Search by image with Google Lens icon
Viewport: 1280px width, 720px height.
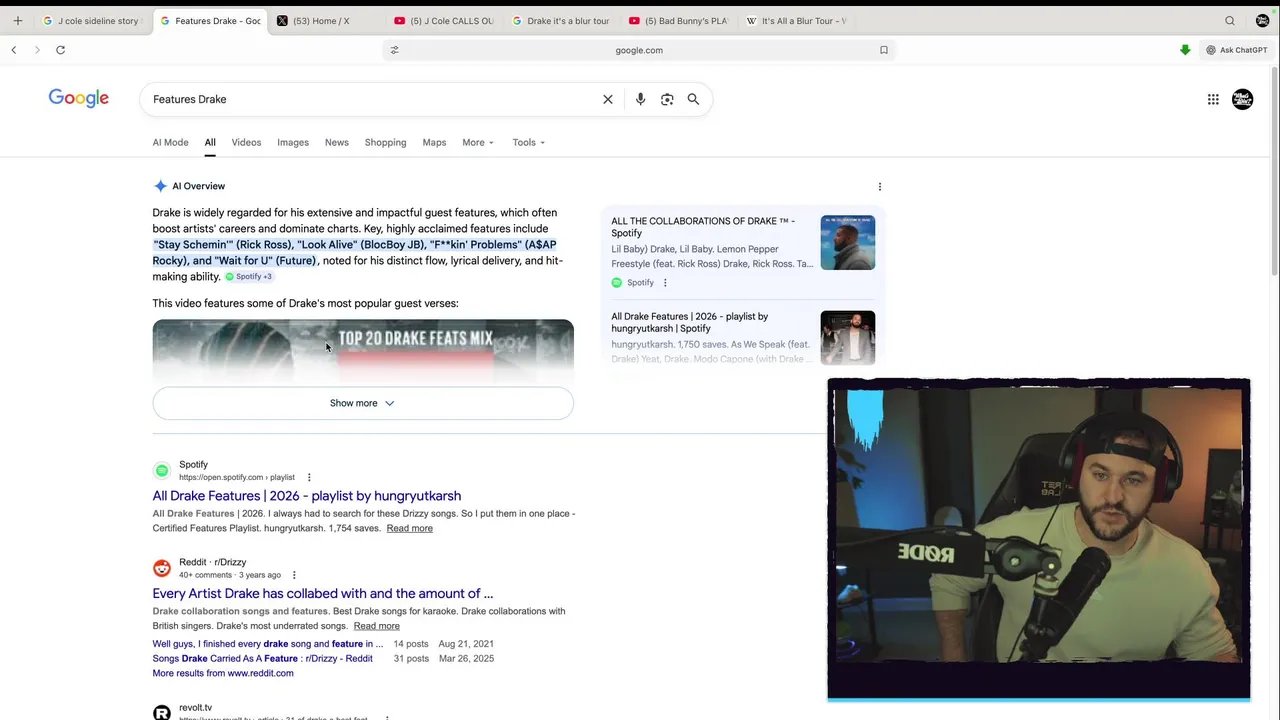point(667,99)
